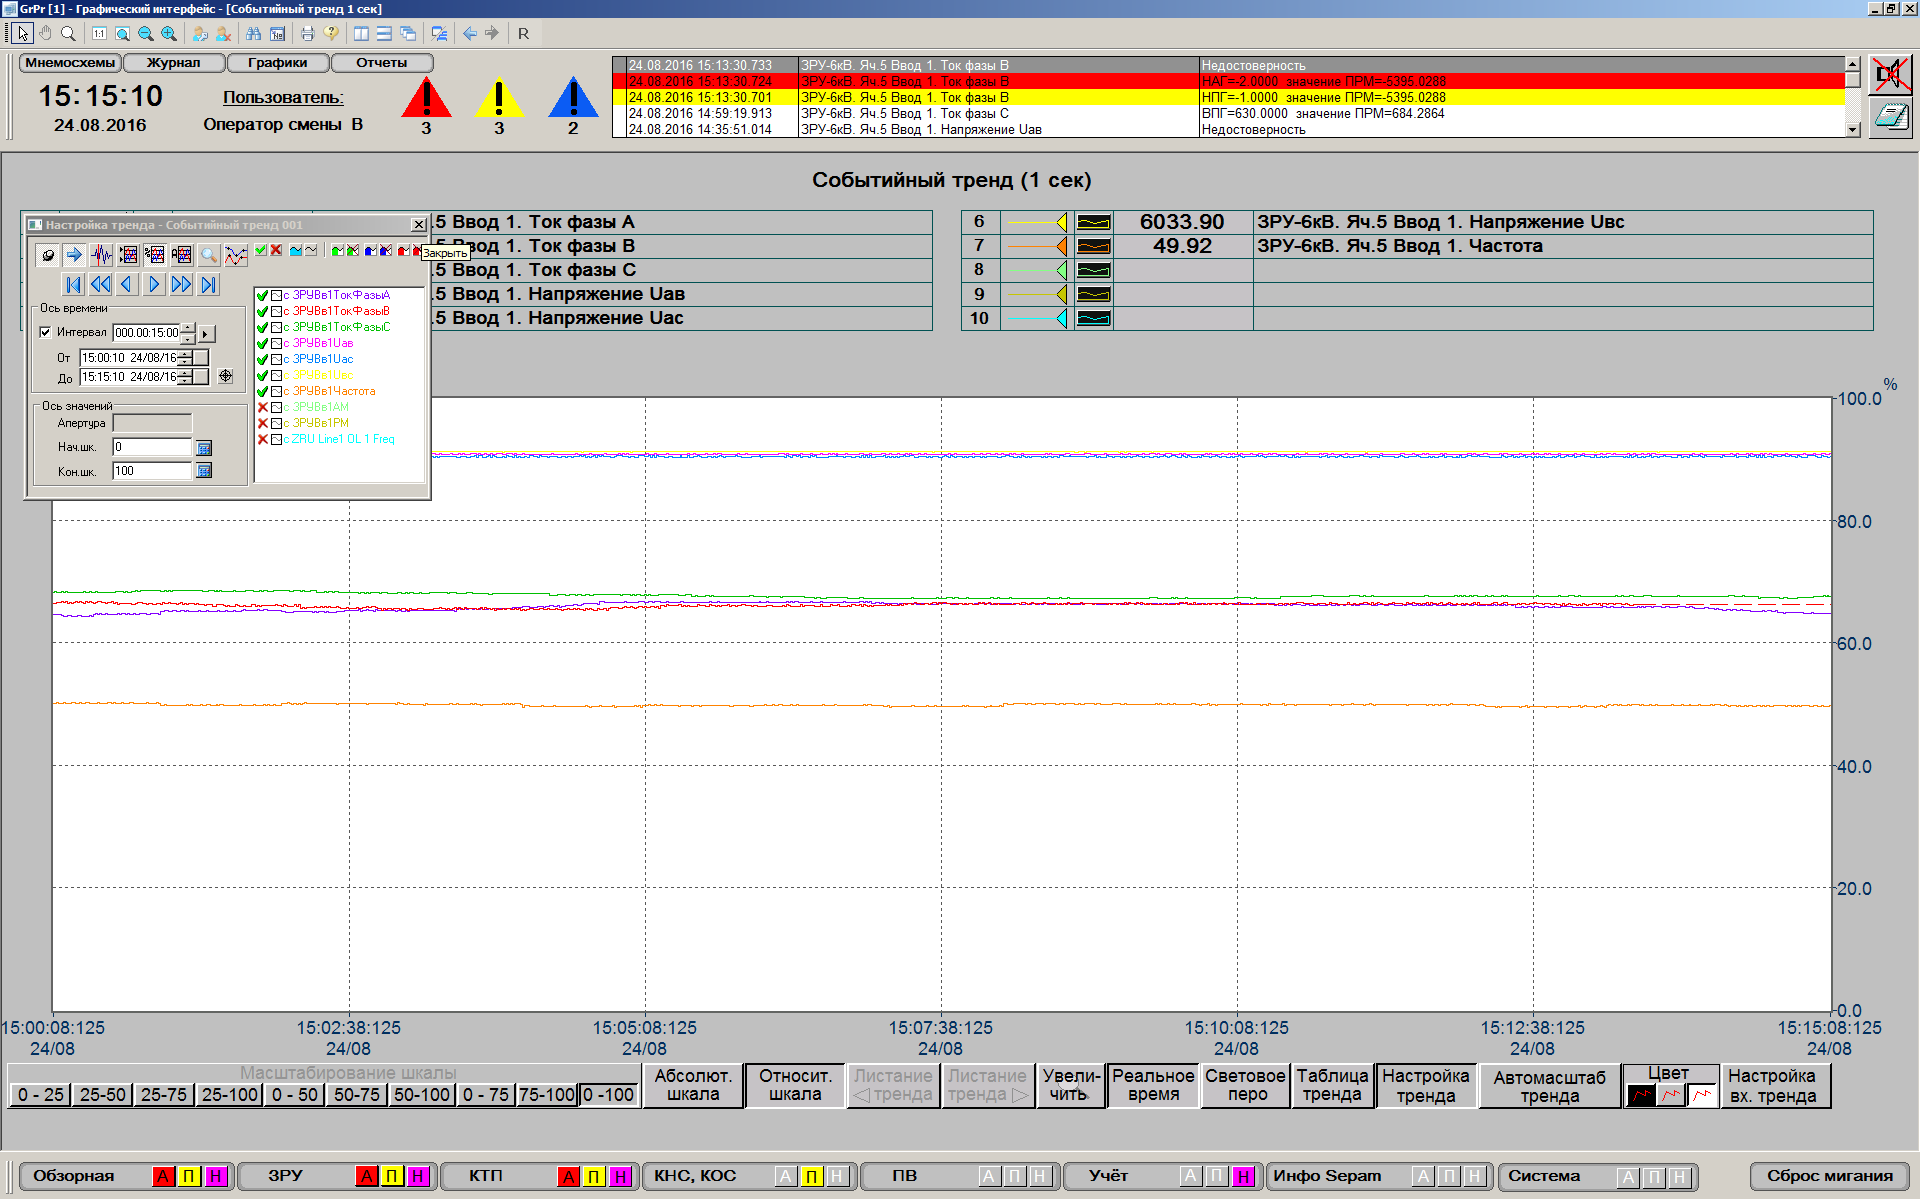The image size is (1920, 1200).
Task: Click the waveform cursor icon in trend settings
Action: point(101,255)
